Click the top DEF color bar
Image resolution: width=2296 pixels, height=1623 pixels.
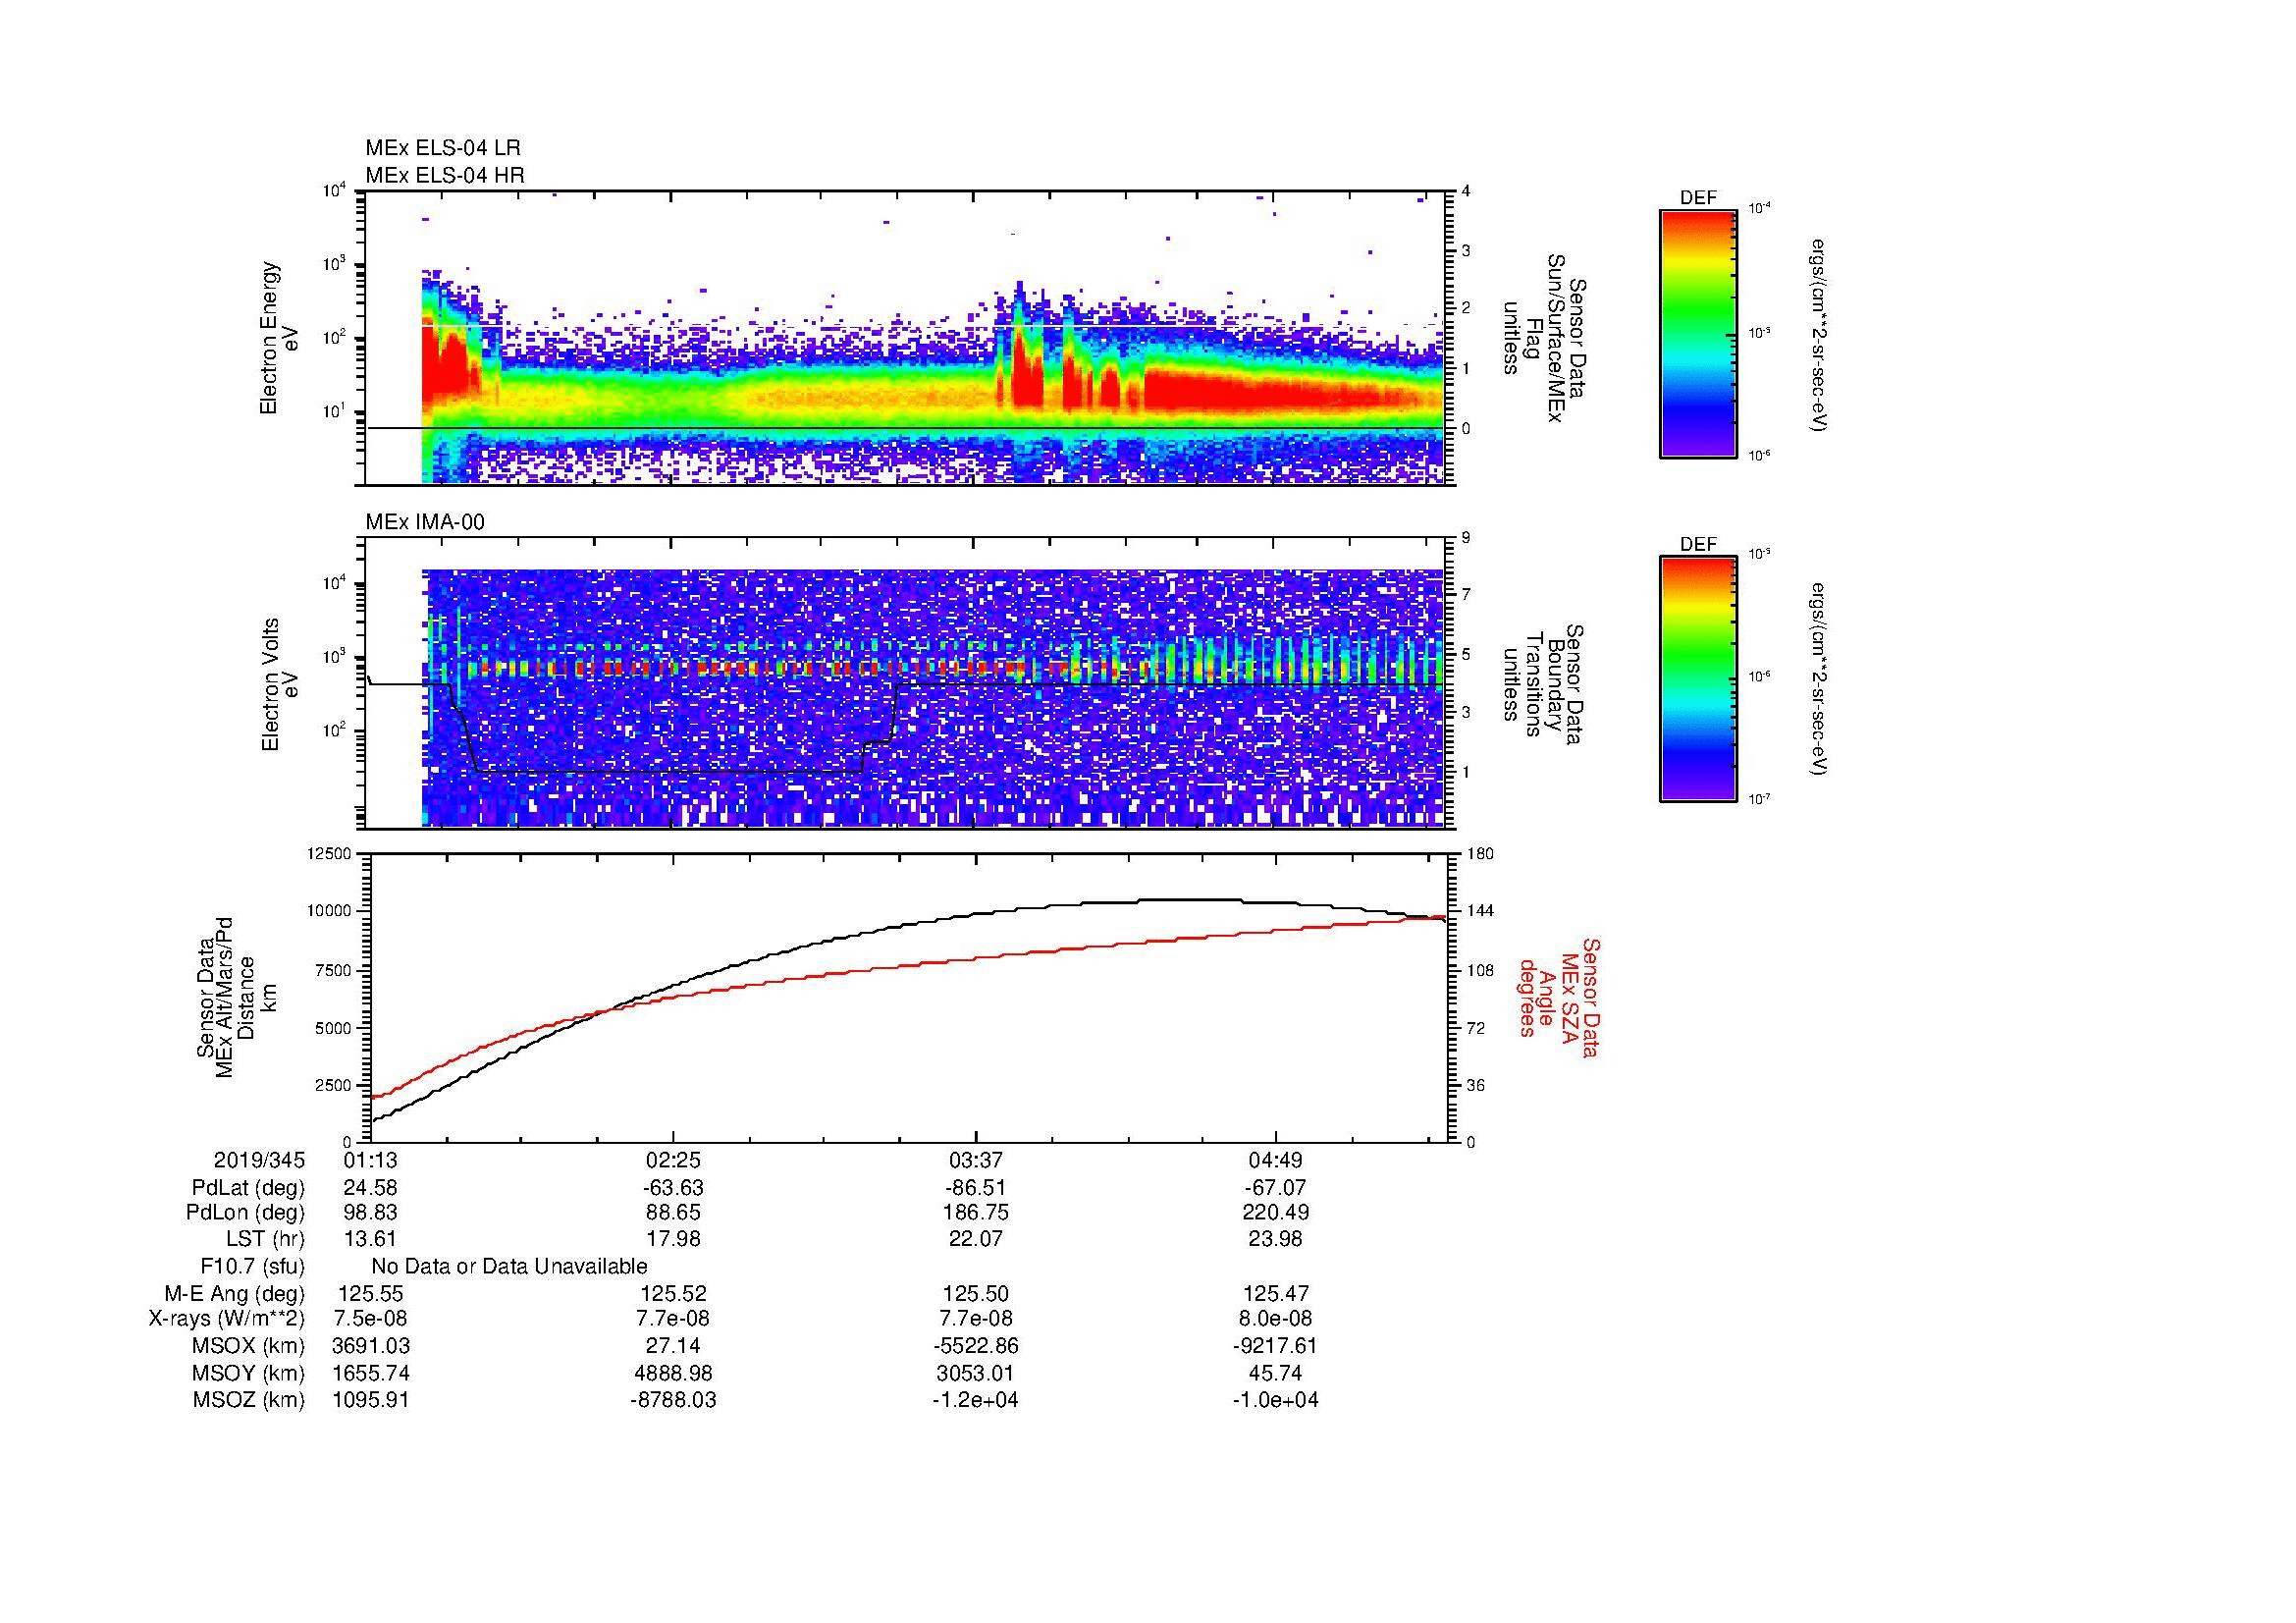1697,334
